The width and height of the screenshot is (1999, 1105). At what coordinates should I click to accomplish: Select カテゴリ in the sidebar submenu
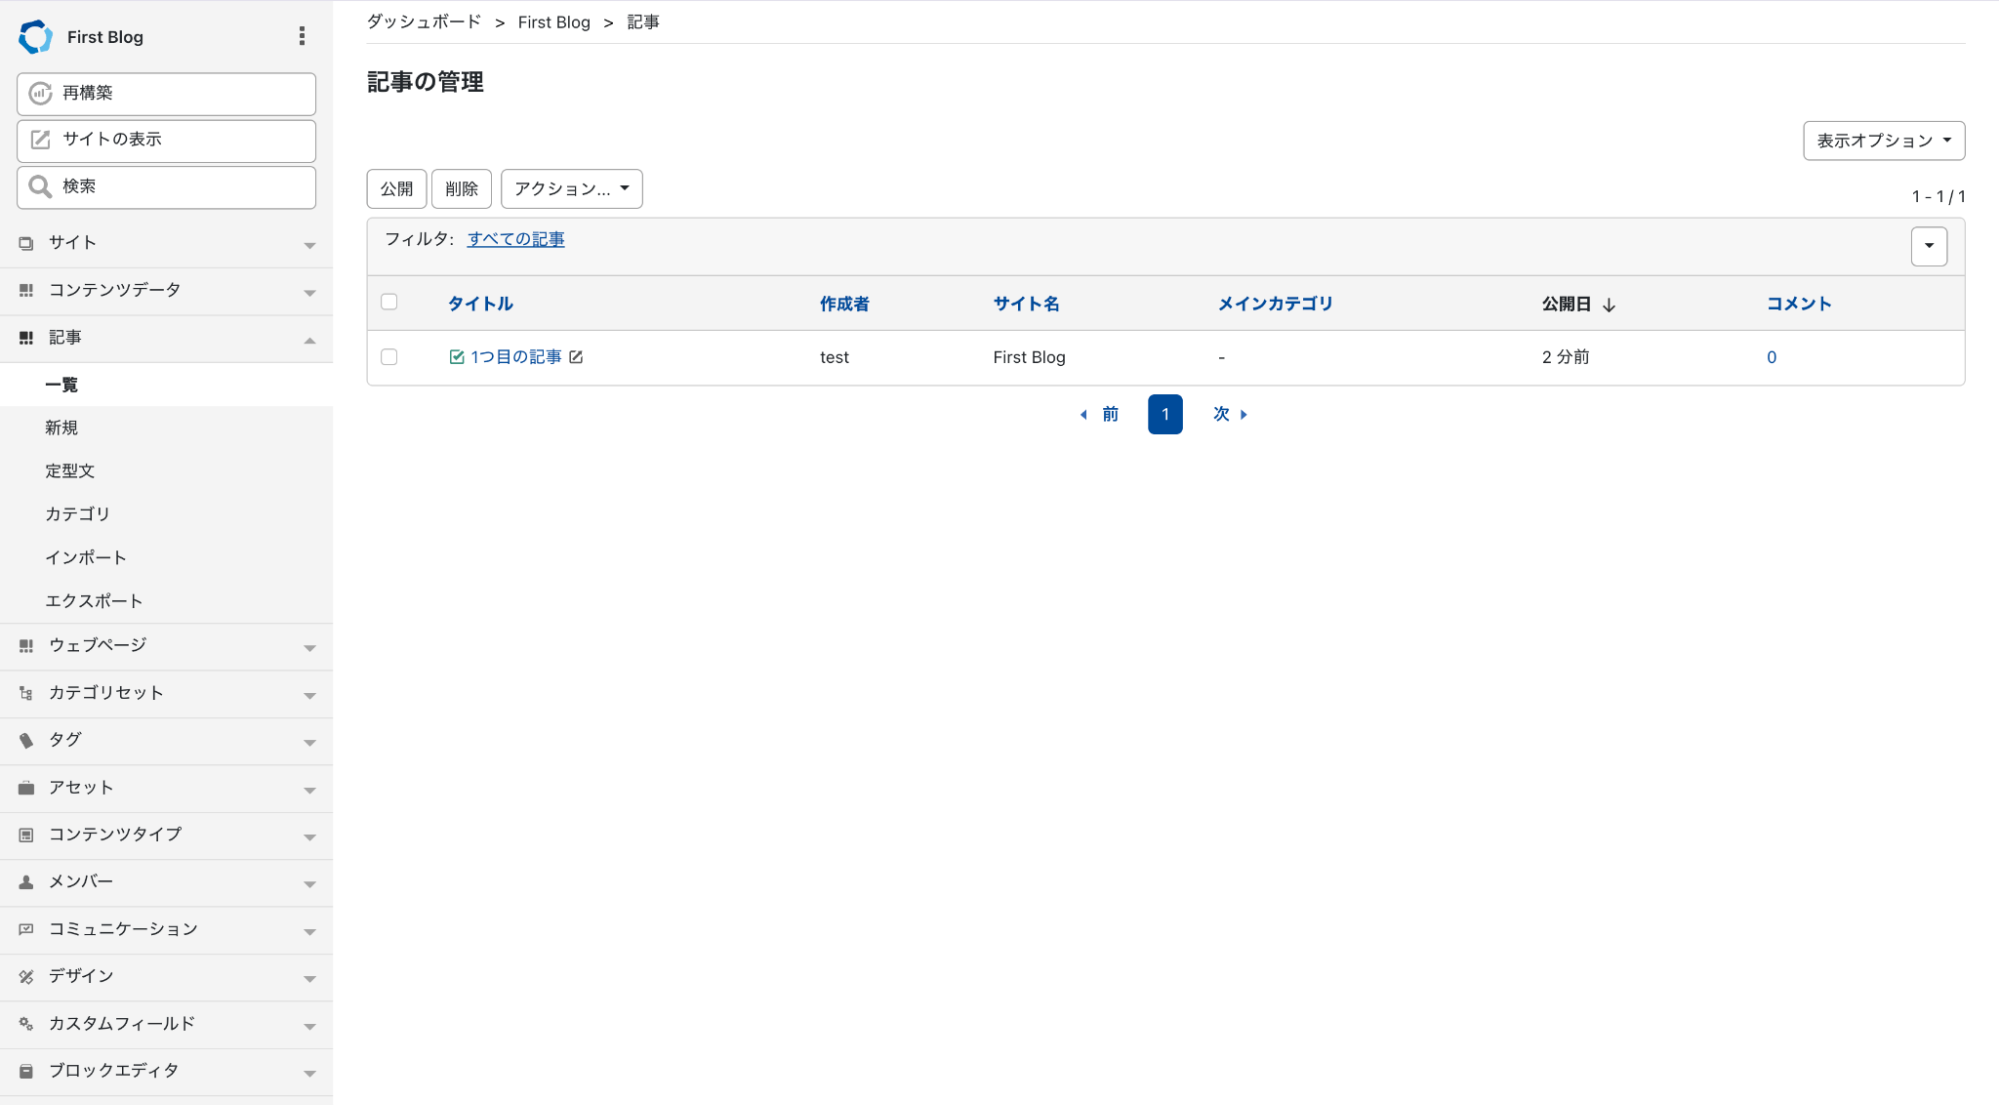pos(77,514)
